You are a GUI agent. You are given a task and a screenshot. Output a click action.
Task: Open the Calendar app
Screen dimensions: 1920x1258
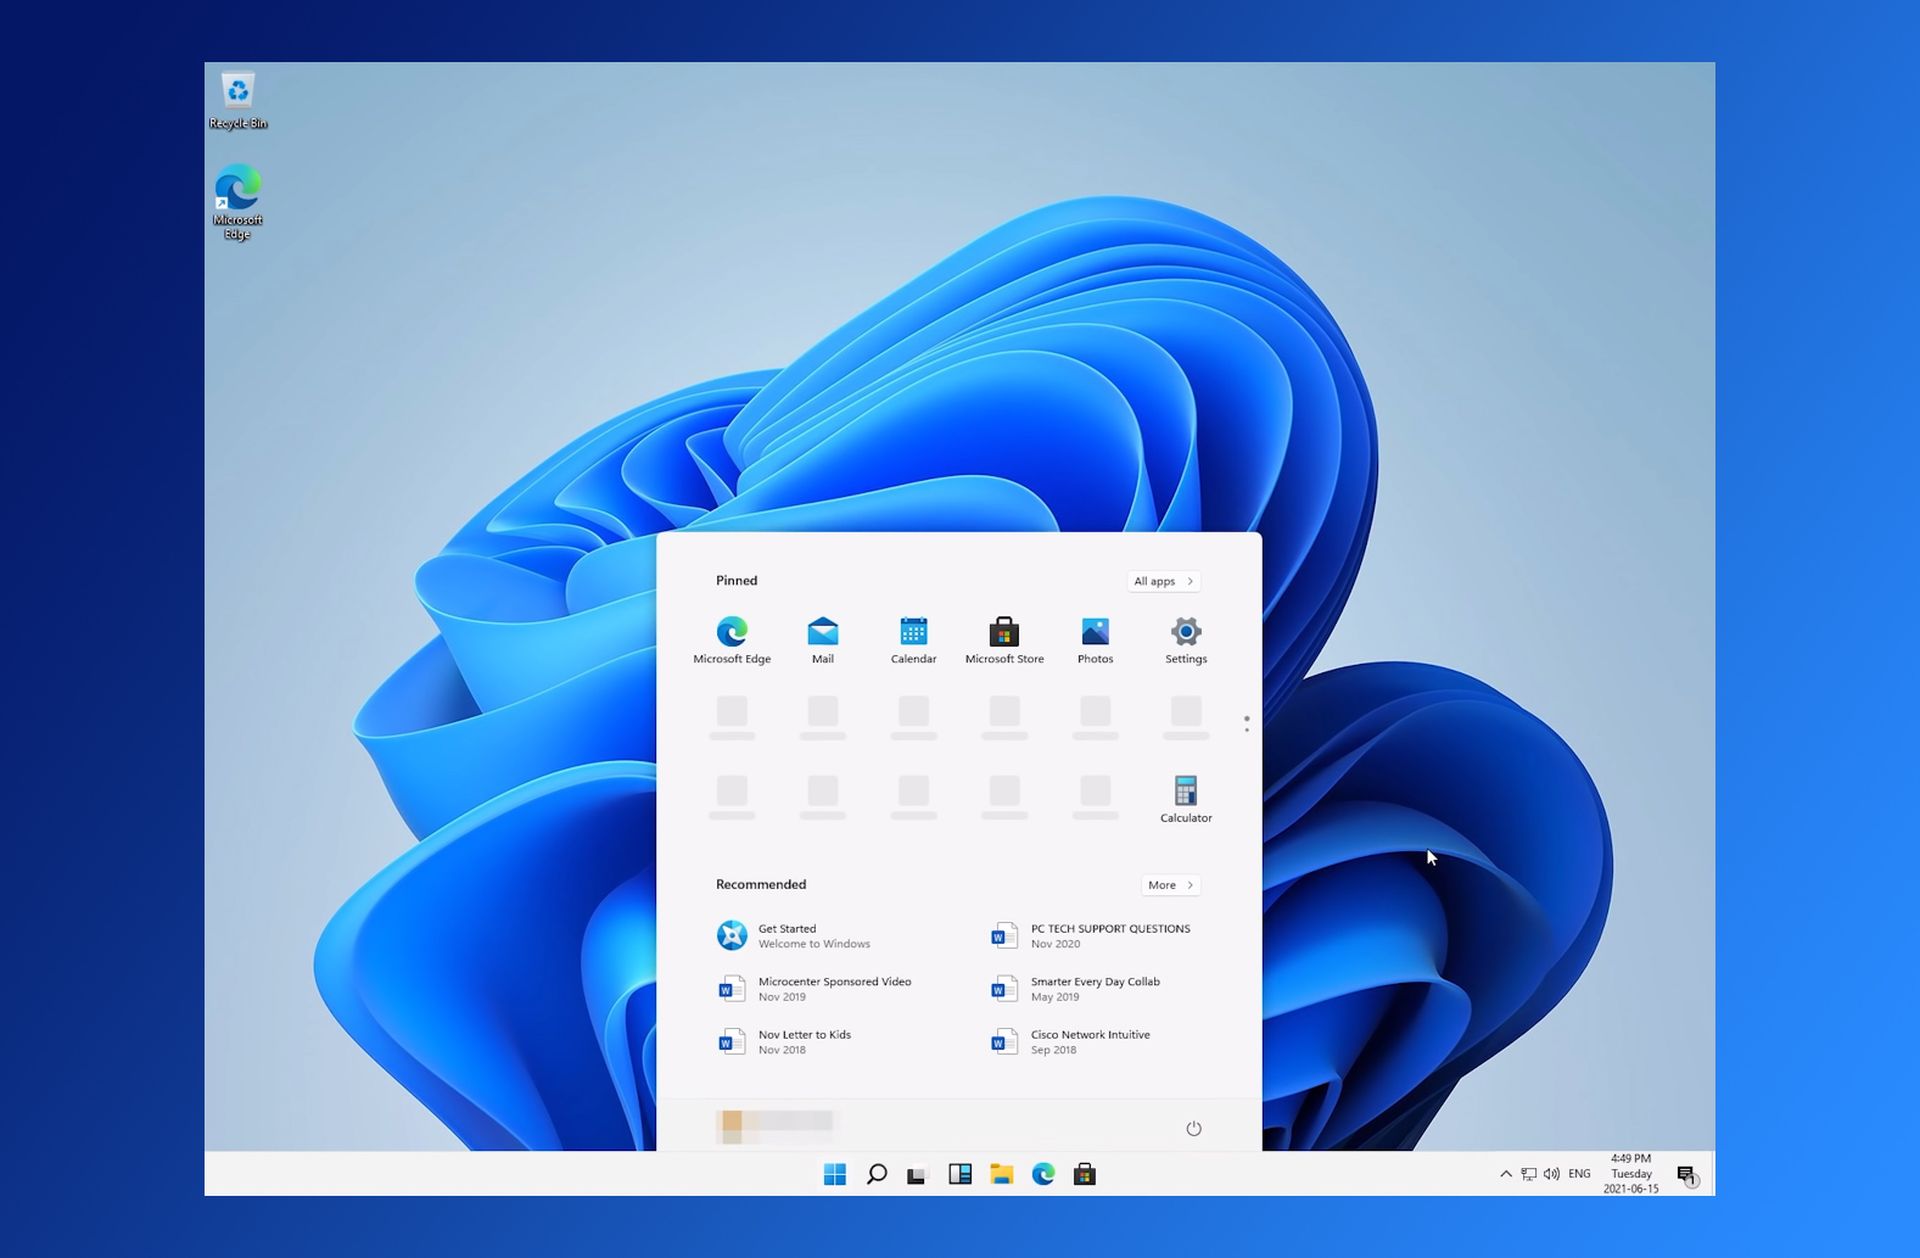click(913, 633)
